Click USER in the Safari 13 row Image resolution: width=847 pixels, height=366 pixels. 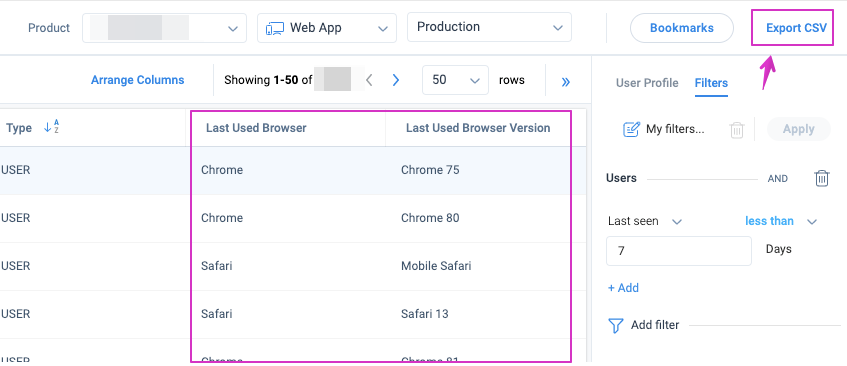tap(16, 314)
